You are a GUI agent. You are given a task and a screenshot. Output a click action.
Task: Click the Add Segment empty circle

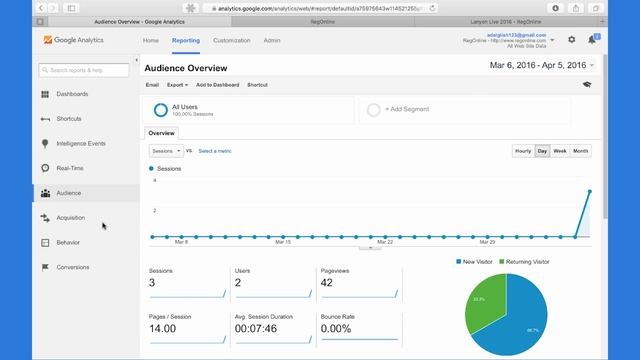(x=373, y=110)
